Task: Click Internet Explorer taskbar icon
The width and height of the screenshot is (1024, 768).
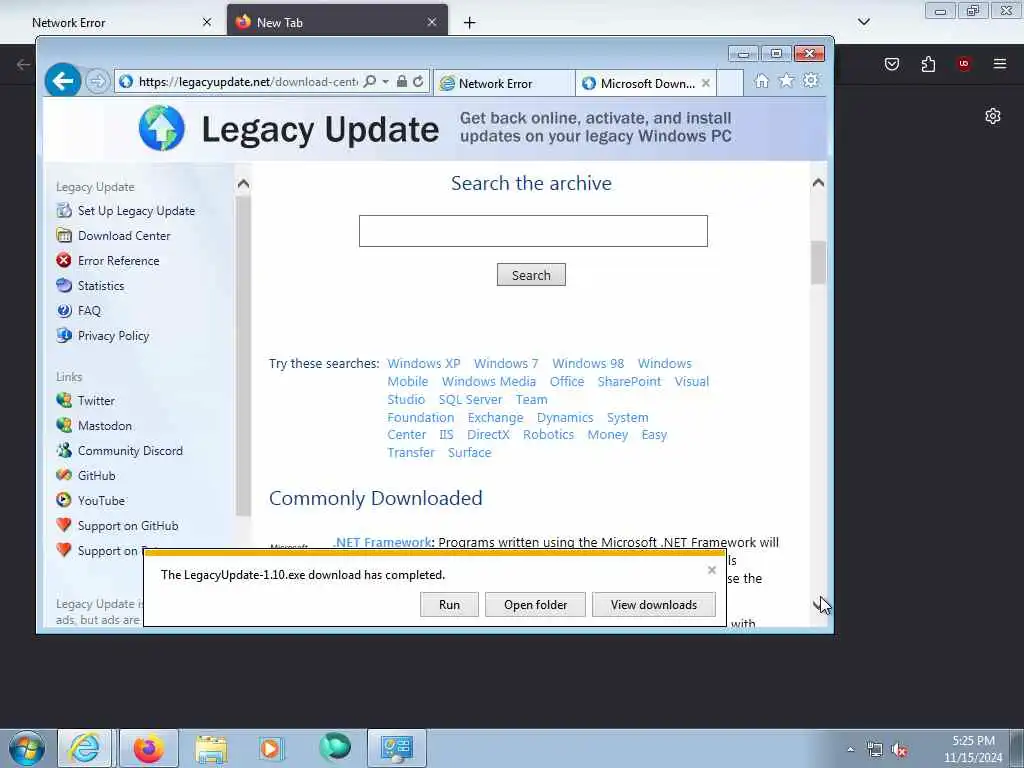Action: (85, 748)
